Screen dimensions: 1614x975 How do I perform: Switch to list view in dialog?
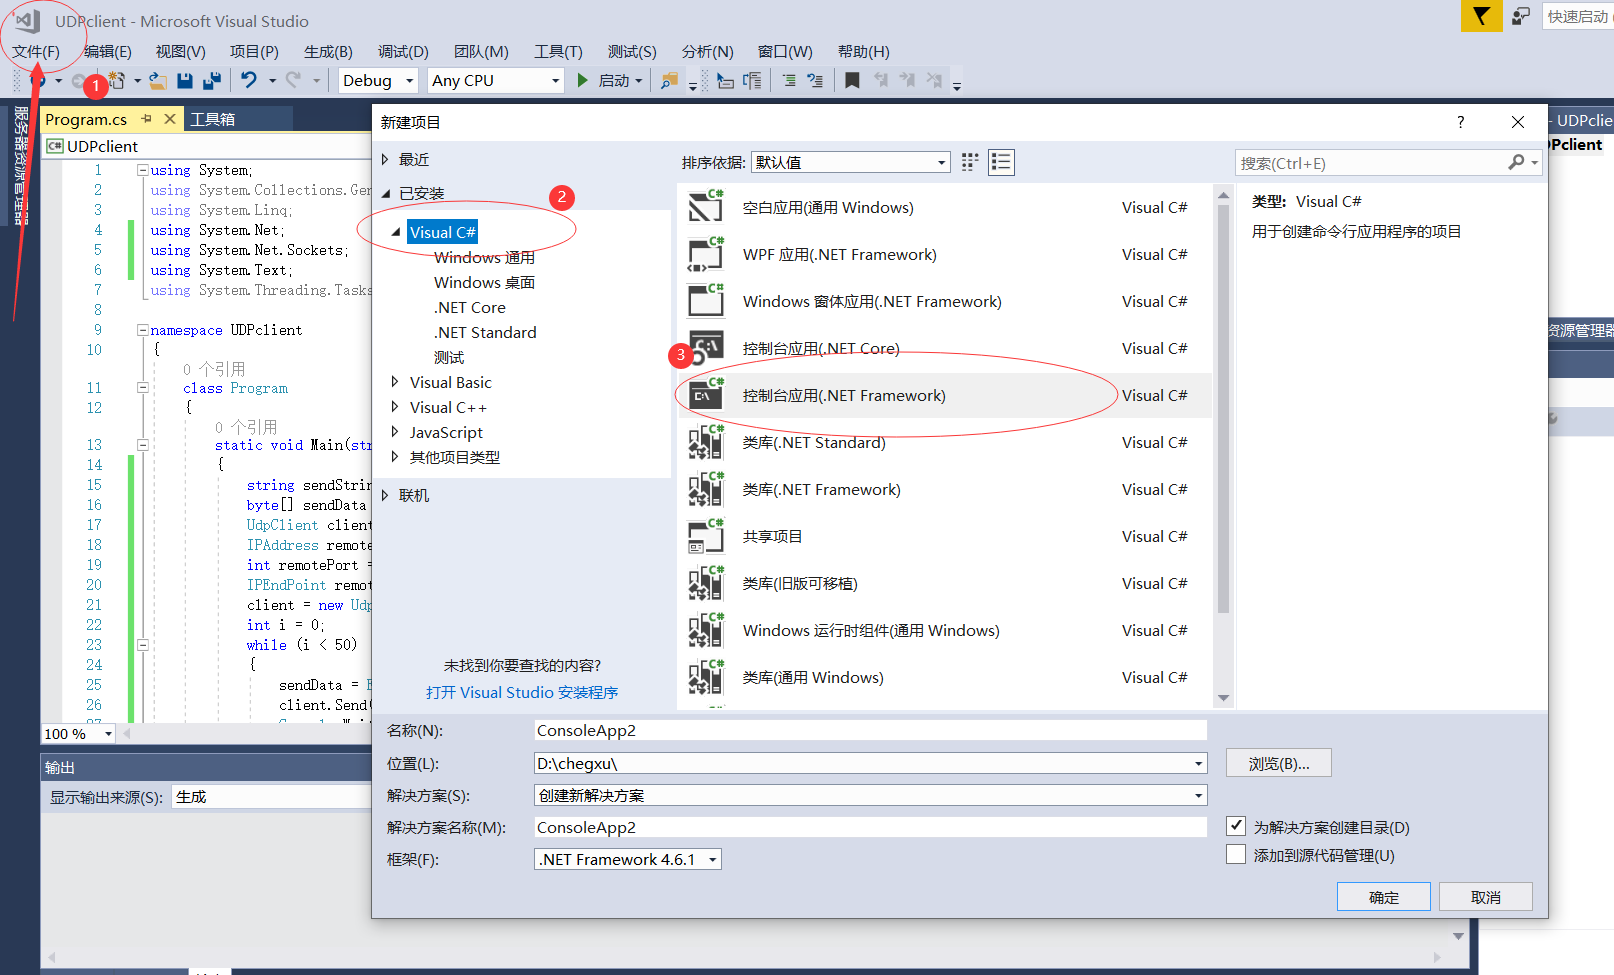[x=1001, y=162]
